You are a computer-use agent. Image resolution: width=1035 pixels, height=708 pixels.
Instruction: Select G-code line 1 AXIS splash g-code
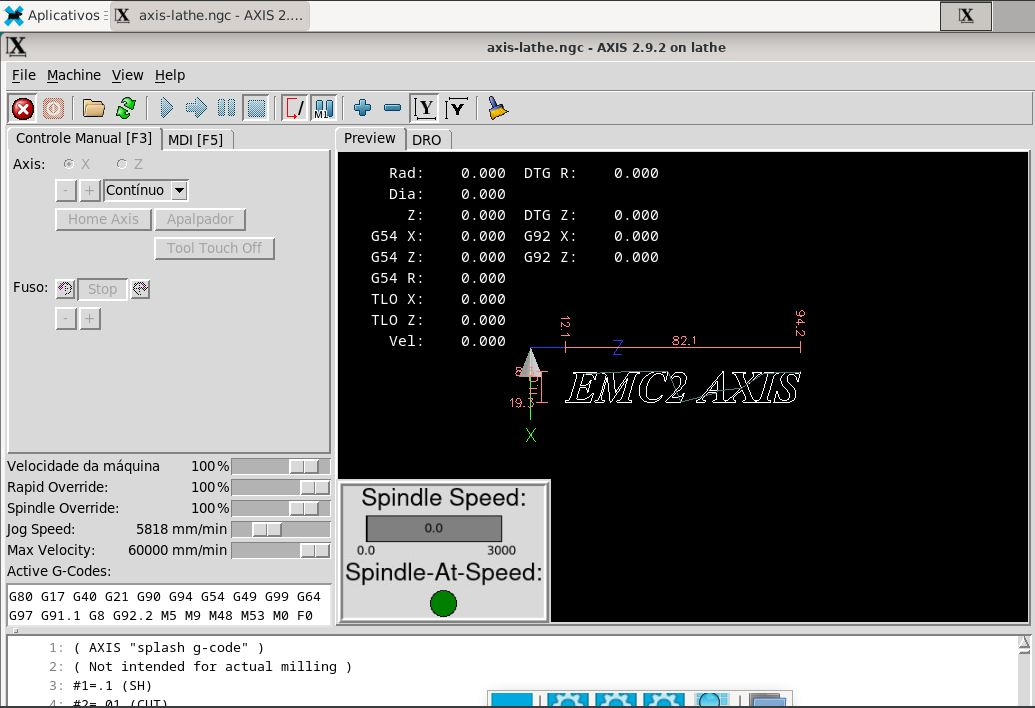click(x=168, y=647)
